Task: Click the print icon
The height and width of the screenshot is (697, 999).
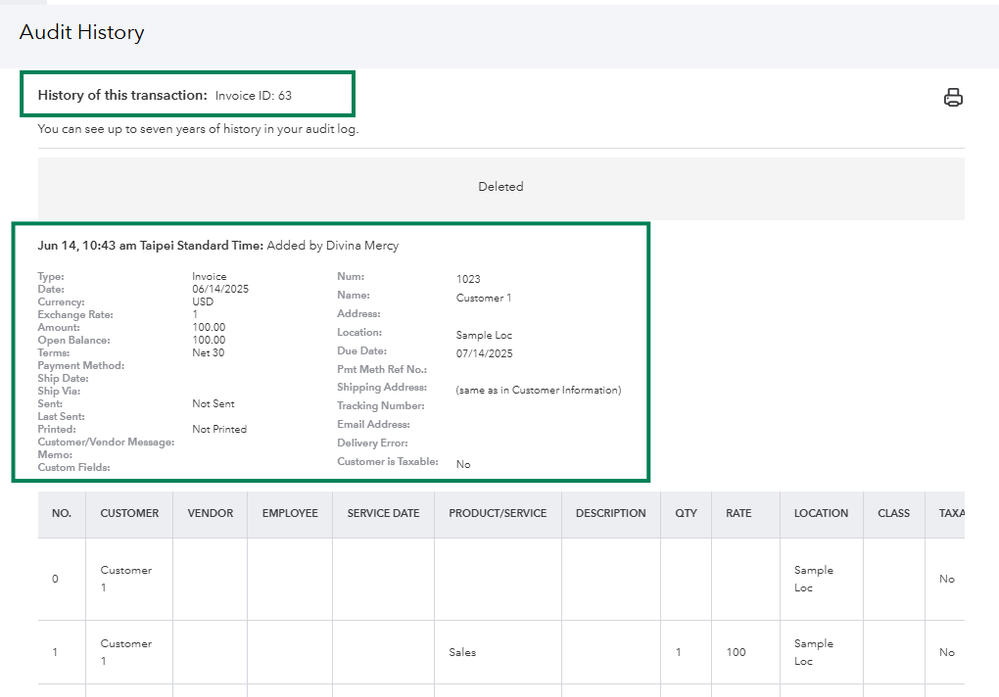Action: click(953, 97)
